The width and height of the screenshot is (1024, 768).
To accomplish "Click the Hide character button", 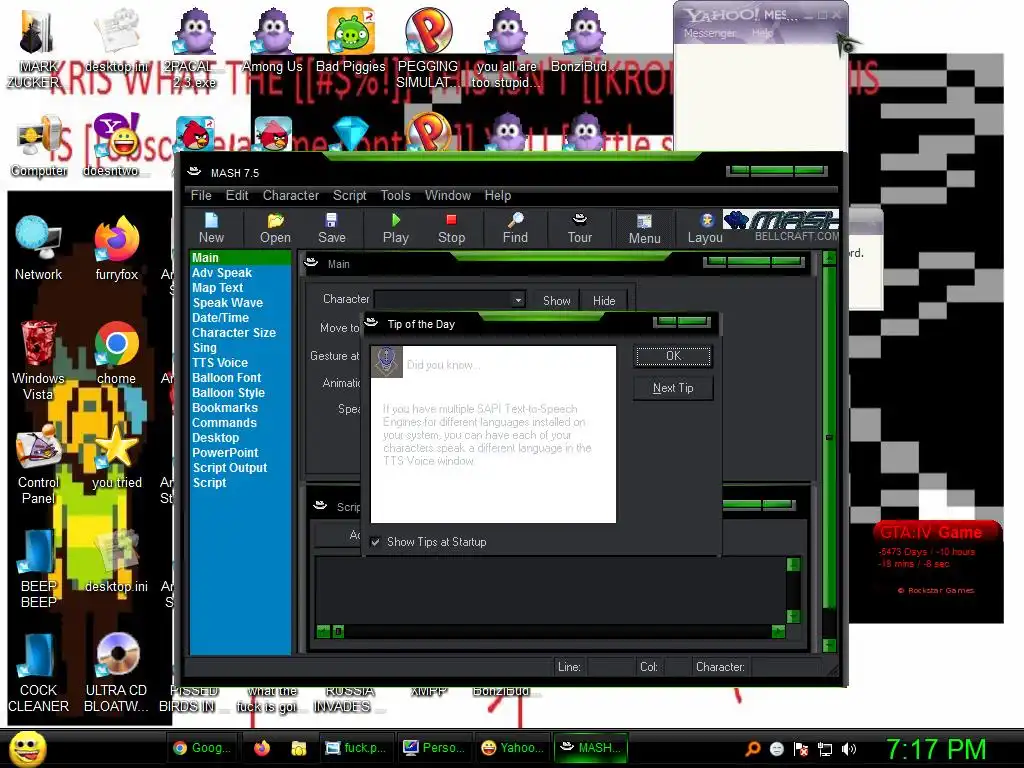I will [604, 300].
